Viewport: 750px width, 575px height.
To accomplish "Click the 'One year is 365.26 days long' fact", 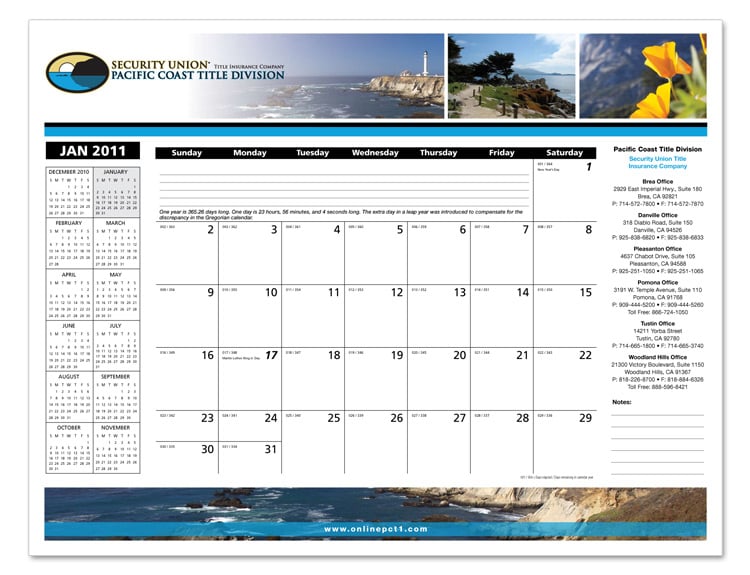I will click(341, 214).
